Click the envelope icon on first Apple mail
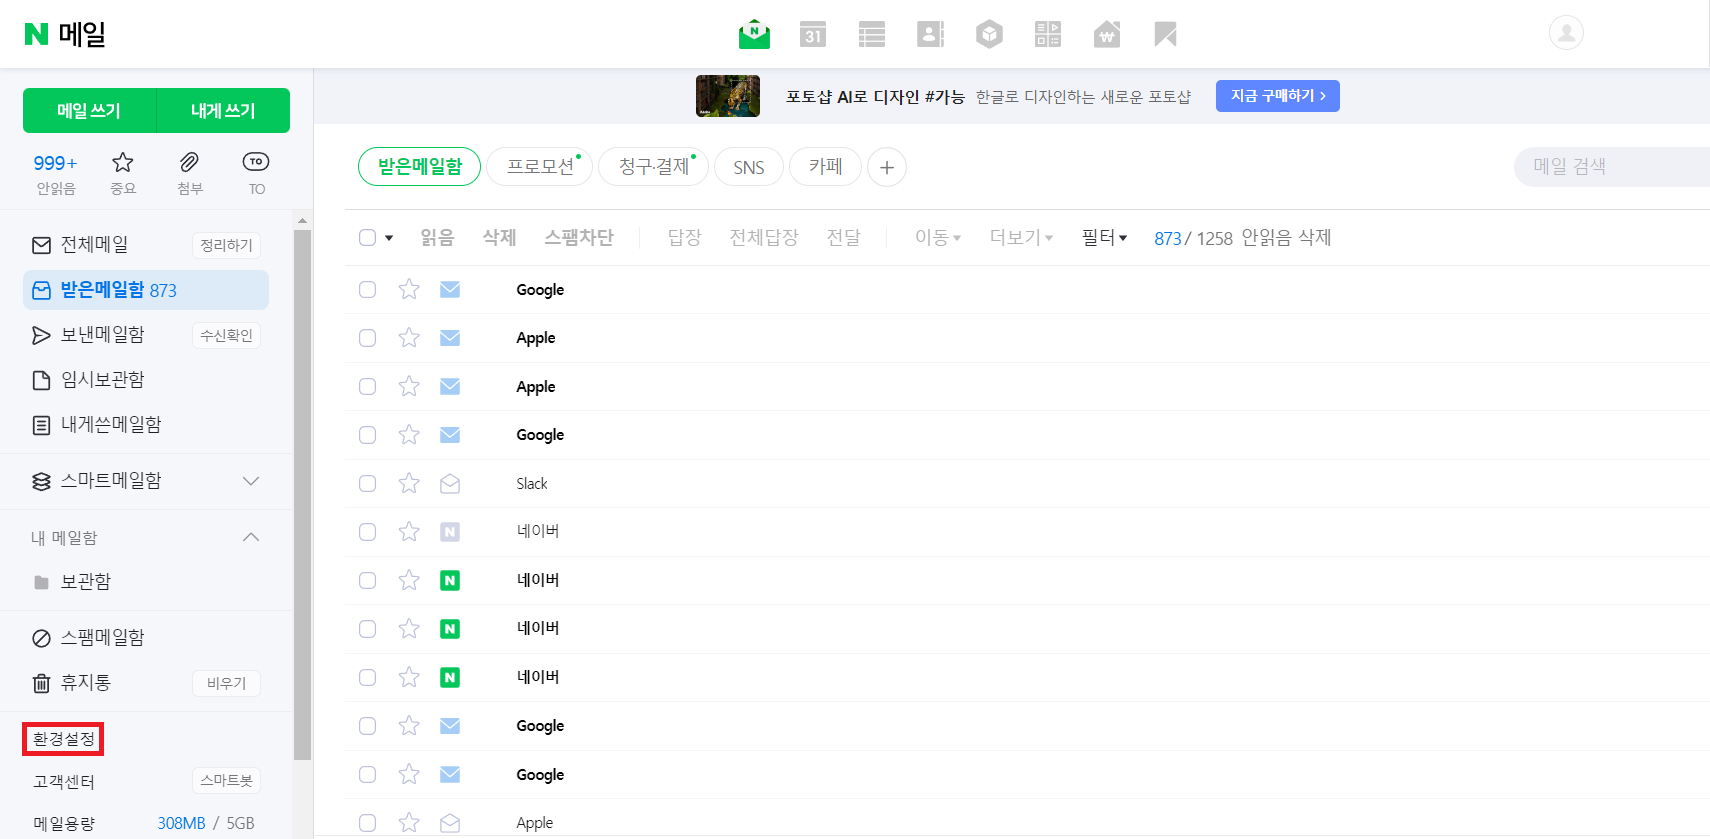Screen dimensions: 1710x839 tap(450, 338)
